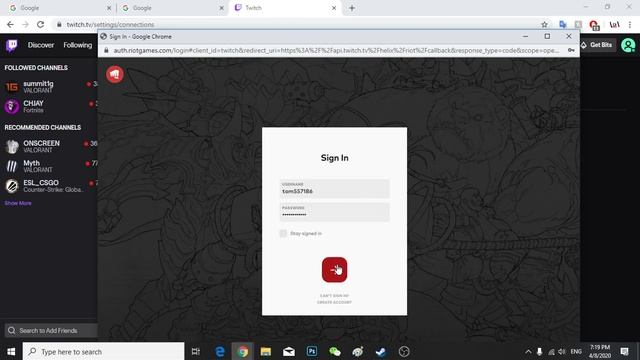The image size is (640, 360).
Task: Go back in Chrome
Action: pyautogui.click(x=10, y=24)
